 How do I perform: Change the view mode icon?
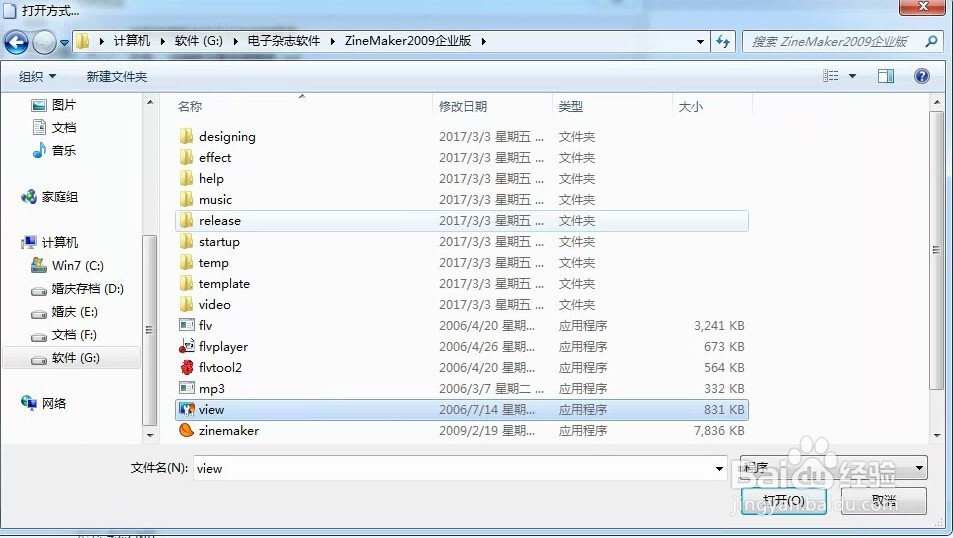pos(830,76)
